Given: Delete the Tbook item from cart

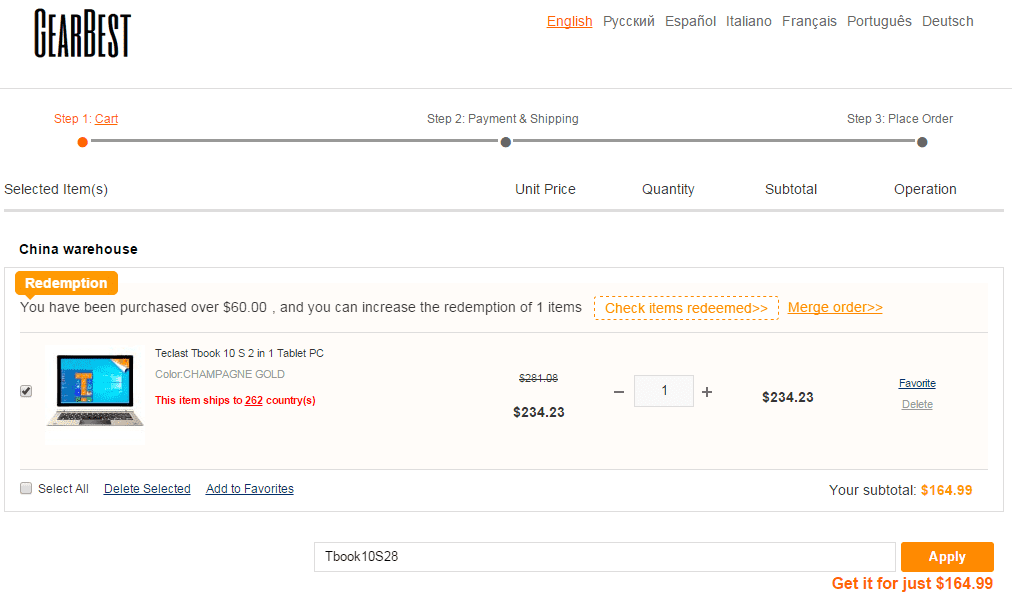Looking at the screenshot, I should click(x=917, y=405).
